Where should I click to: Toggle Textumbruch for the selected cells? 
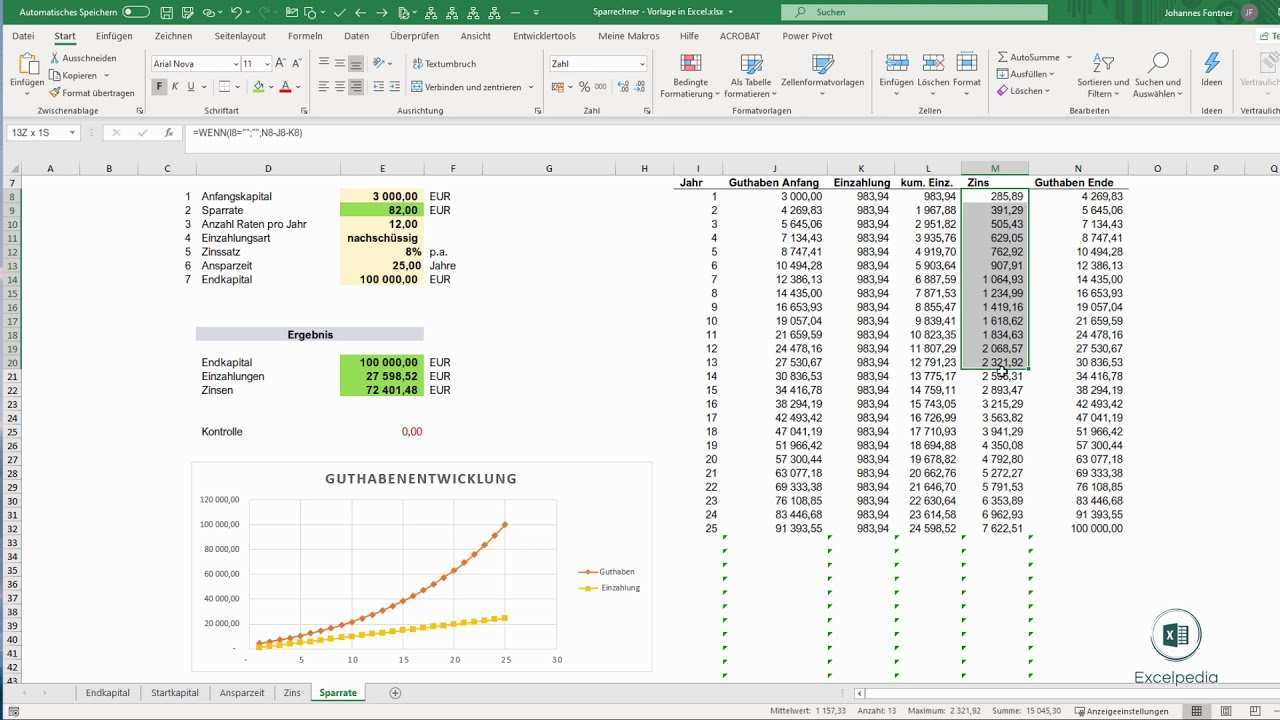pos(443,64)
